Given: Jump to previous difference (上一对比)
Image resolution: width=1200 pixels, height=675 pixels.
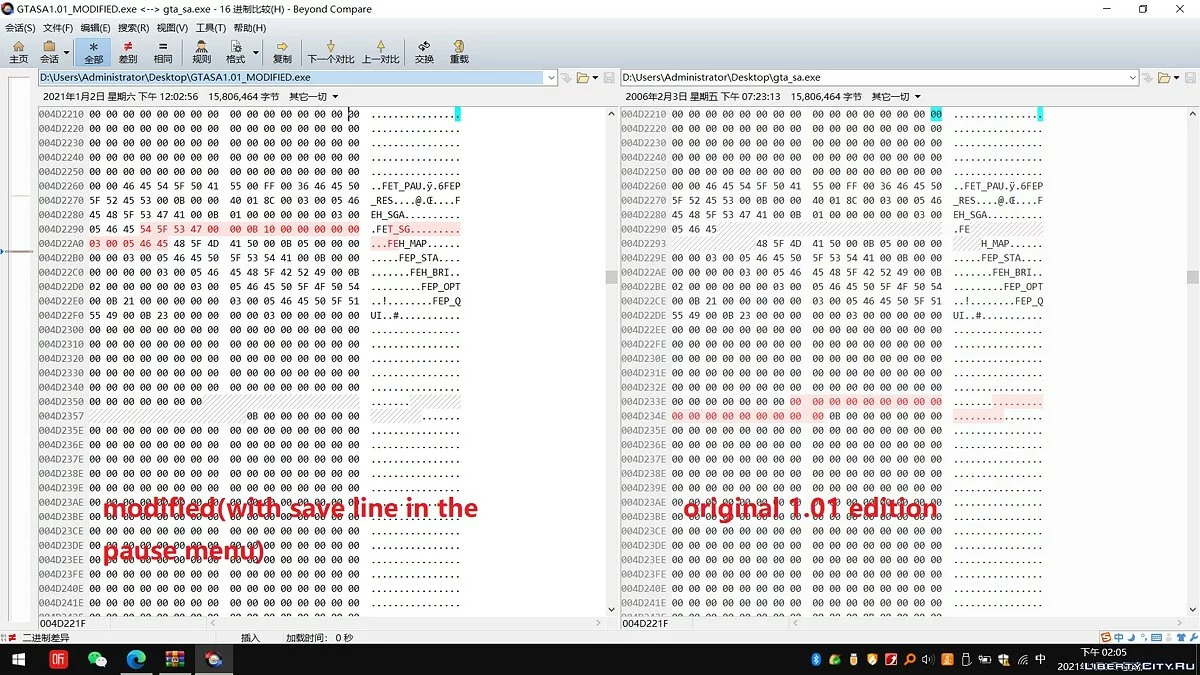Looking at the screenshot, I should click(x=380, y=52).
